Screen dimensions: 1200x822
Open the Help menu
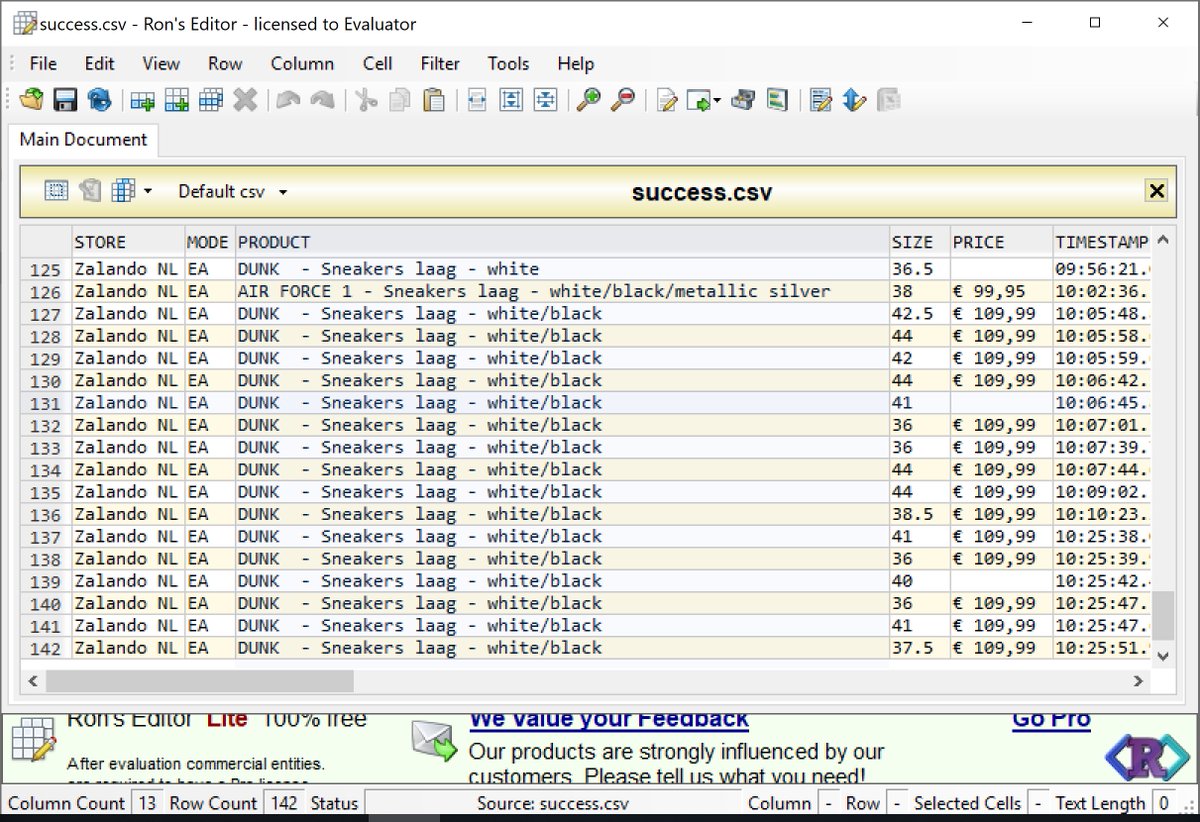tap(575, 63)
